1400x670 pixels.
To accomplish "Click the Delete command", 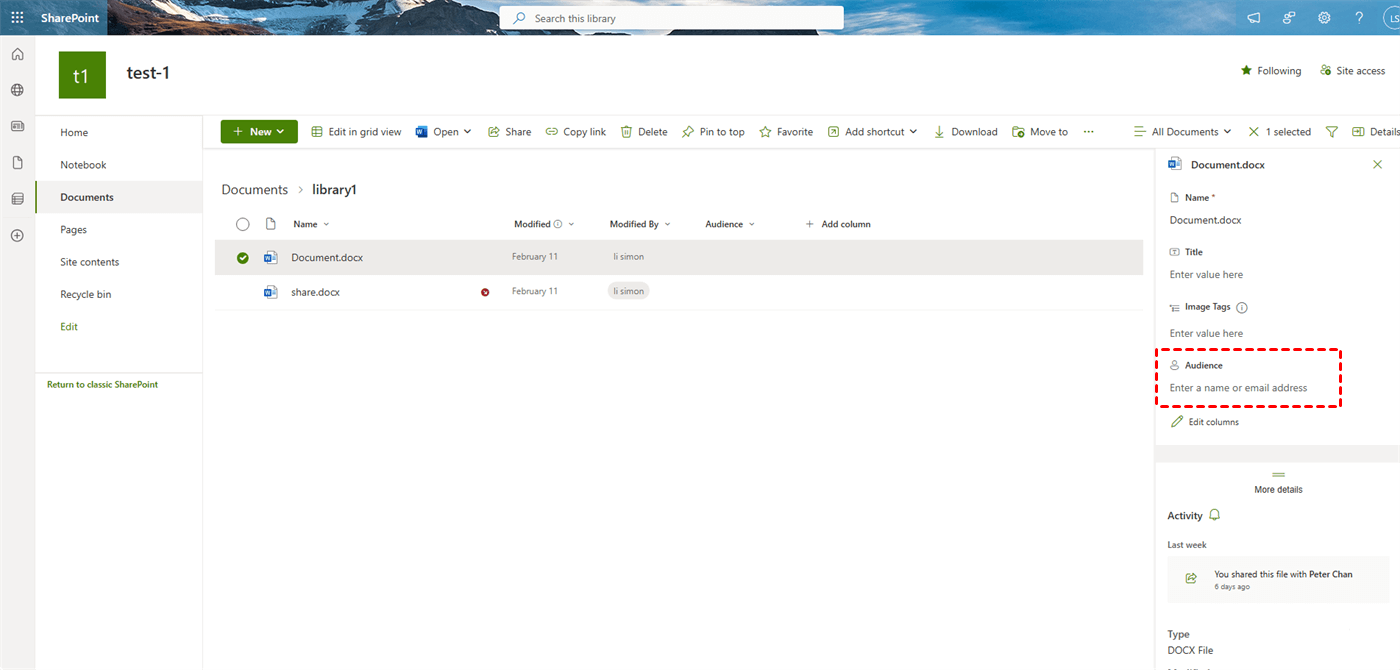I will tap(644, 132).
